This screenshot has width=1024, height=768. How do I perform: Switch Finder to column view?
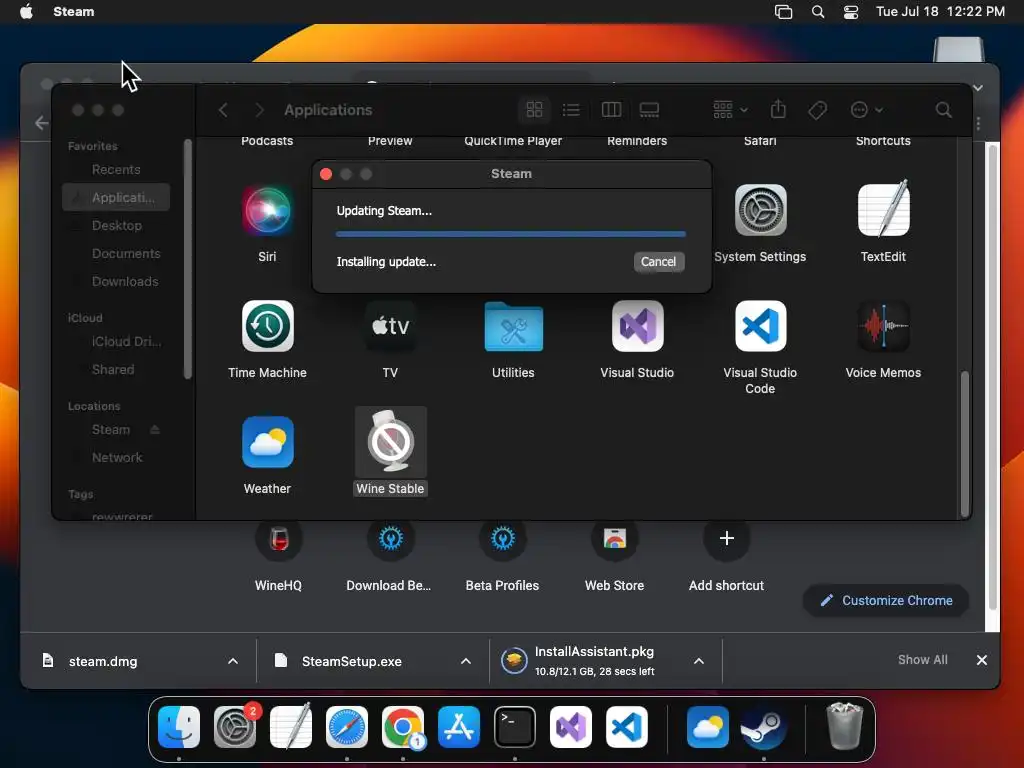click(x=611, y=110)
